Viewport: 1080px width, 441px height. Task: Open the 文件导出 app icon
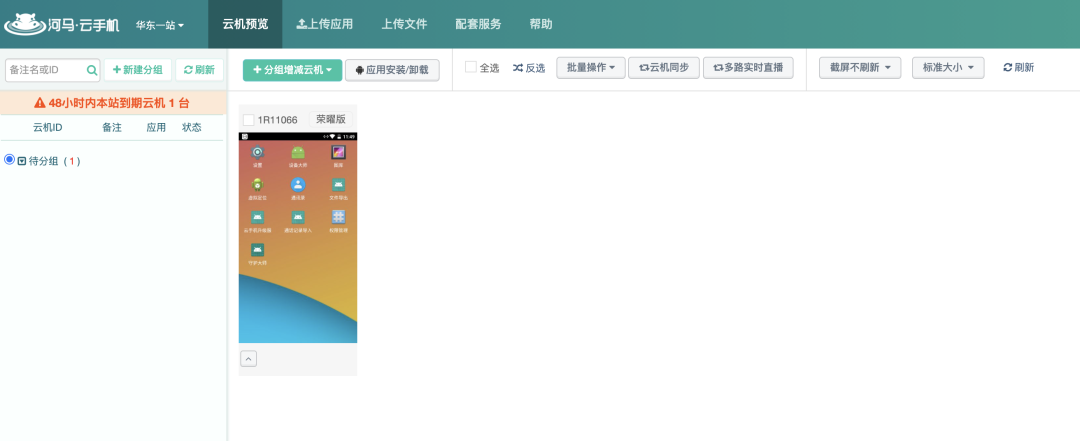click(338, 185)
